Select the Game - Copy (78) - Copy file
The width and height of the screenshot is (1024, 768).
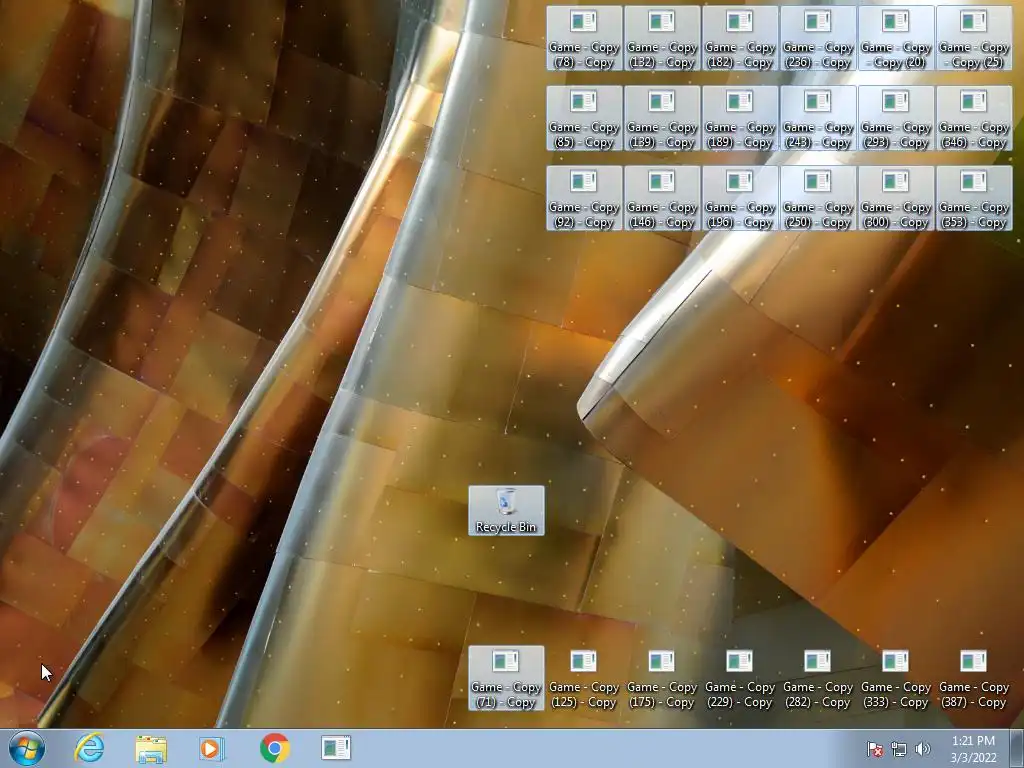584,38
